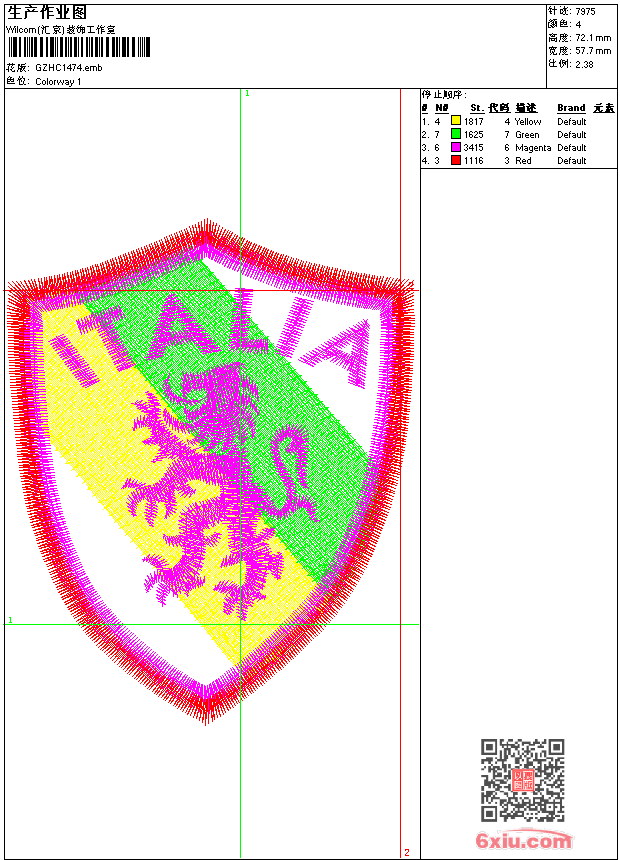Viewport: 620px width, 860px height.
Task: Click the QR code above the 6xiu.com logo
Action: [x=523, y=780]
